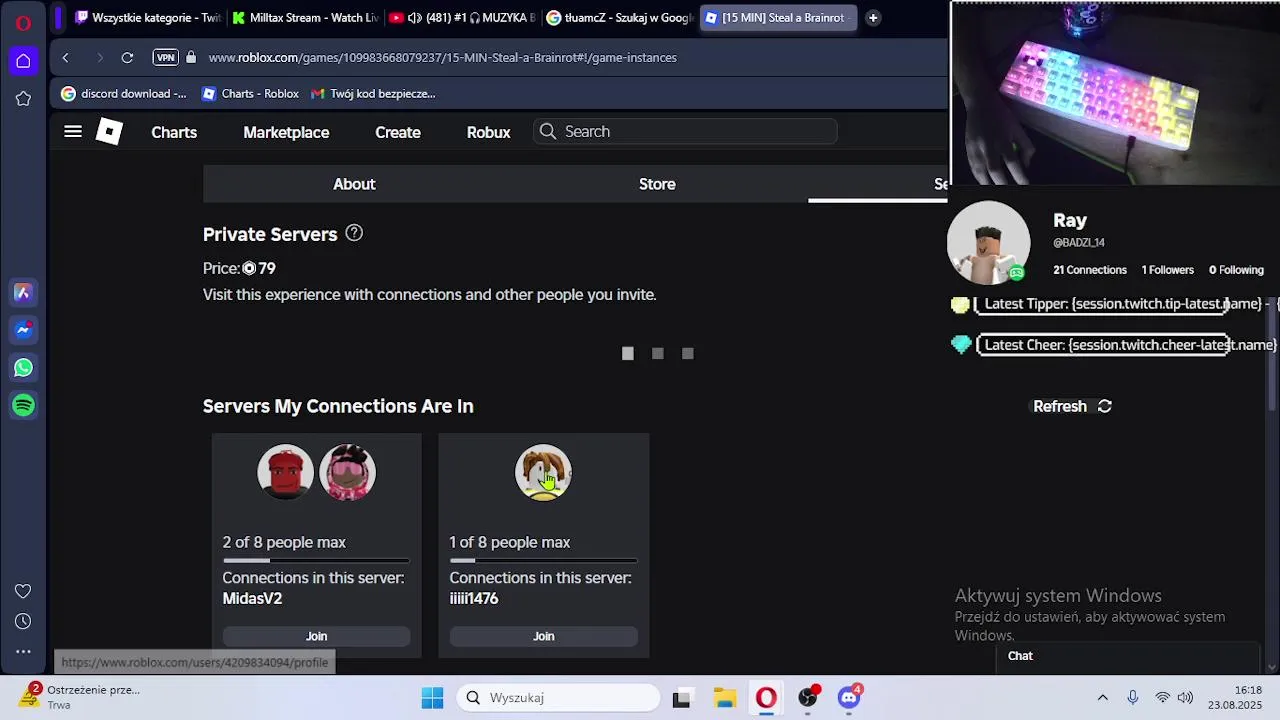The image size is (1280, 720).
Task: Click the Windows Wyszukaj search box
Action: coord(559,698)
